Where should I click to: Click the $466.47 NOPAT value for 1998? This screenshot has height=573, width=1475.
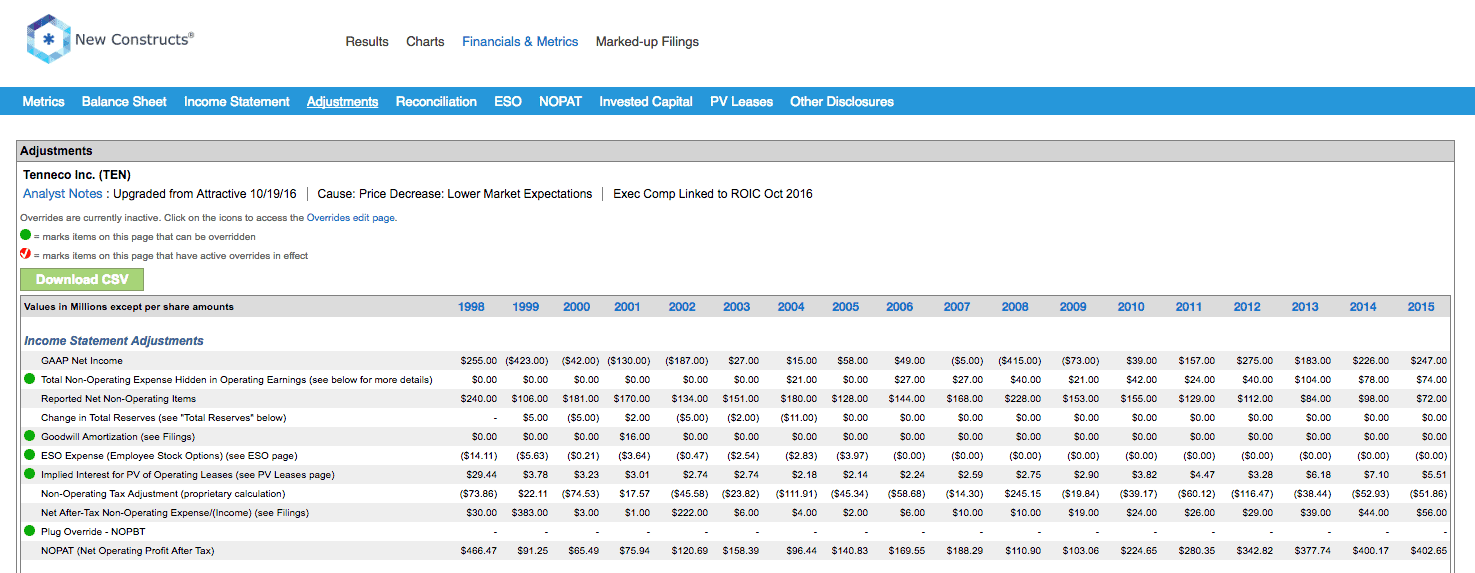pos(478,551)
